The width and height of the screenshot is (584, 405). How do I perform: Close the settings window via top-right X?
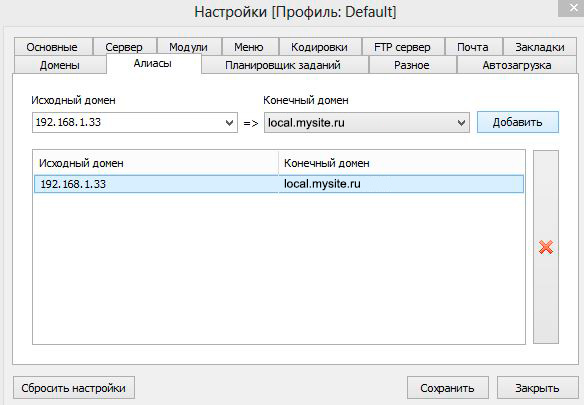tap(572, 8)
